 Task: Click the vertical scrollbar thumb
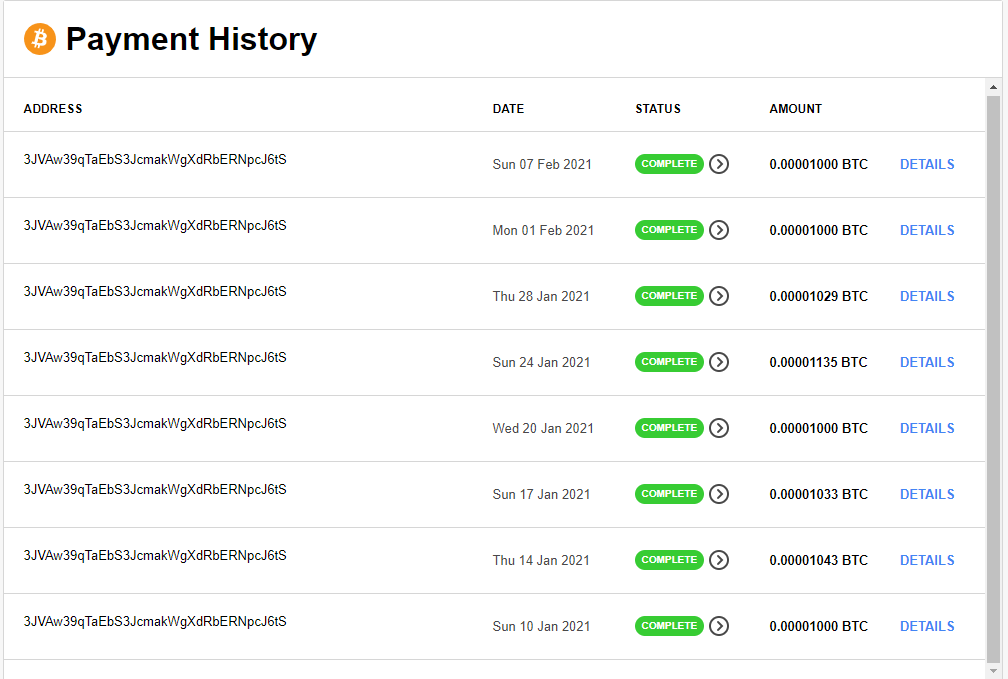993,377
